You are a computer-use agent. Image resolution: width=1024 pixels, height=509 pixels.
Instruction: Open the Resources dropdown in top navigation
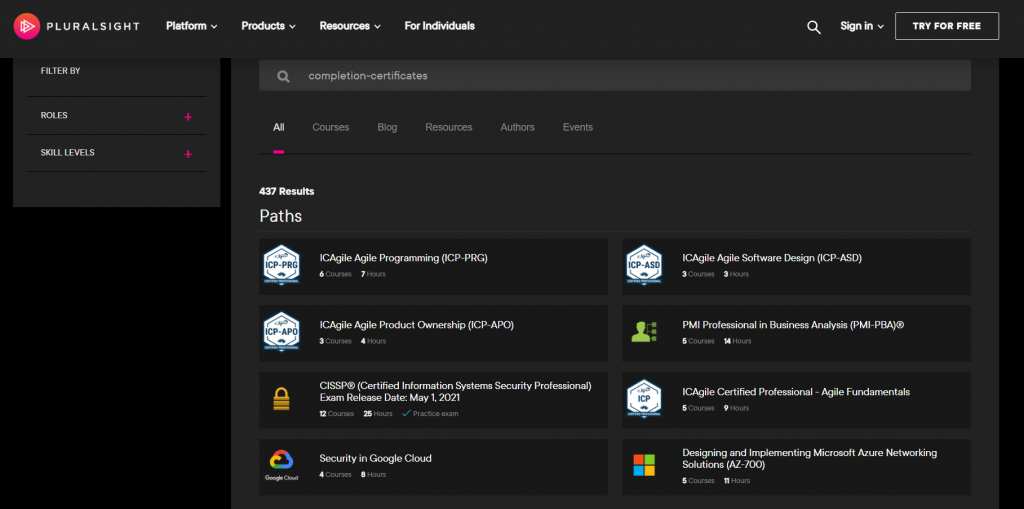pyautogui.click(x=350, y=26)
